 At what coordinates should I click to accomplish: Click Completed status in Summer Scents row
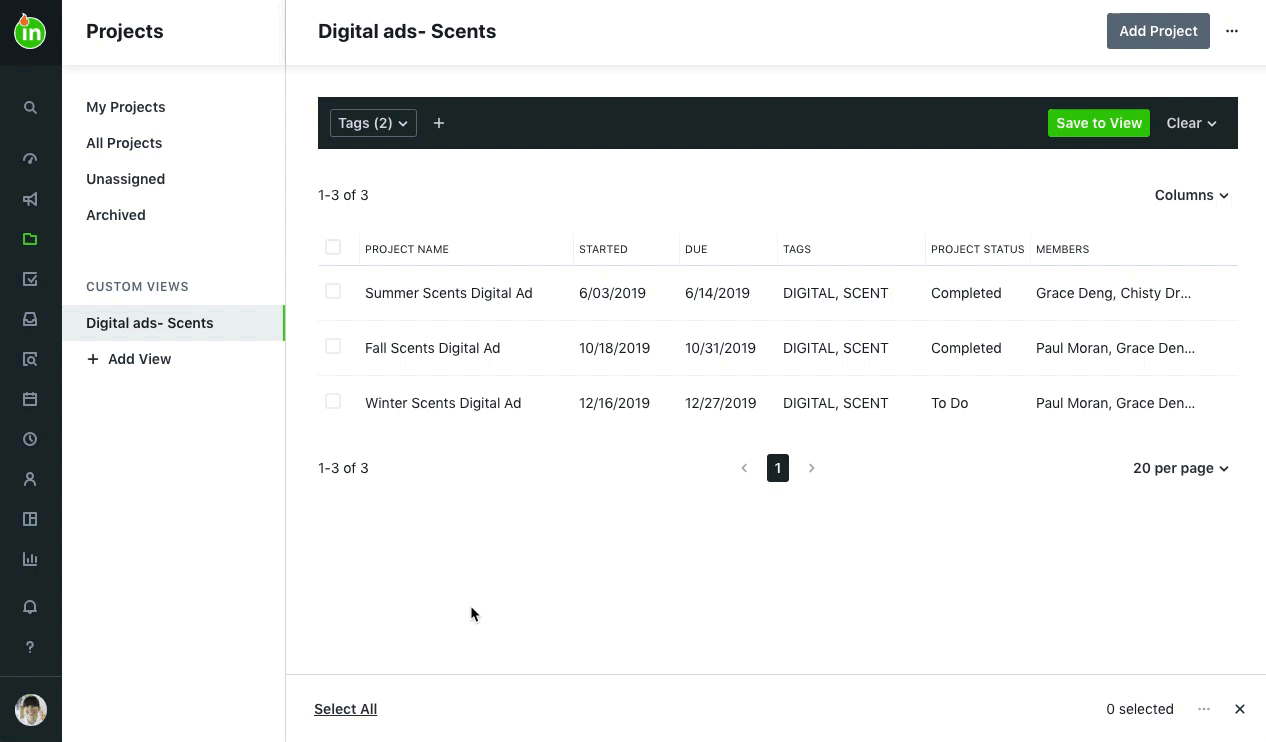click(x=966, y=293)
